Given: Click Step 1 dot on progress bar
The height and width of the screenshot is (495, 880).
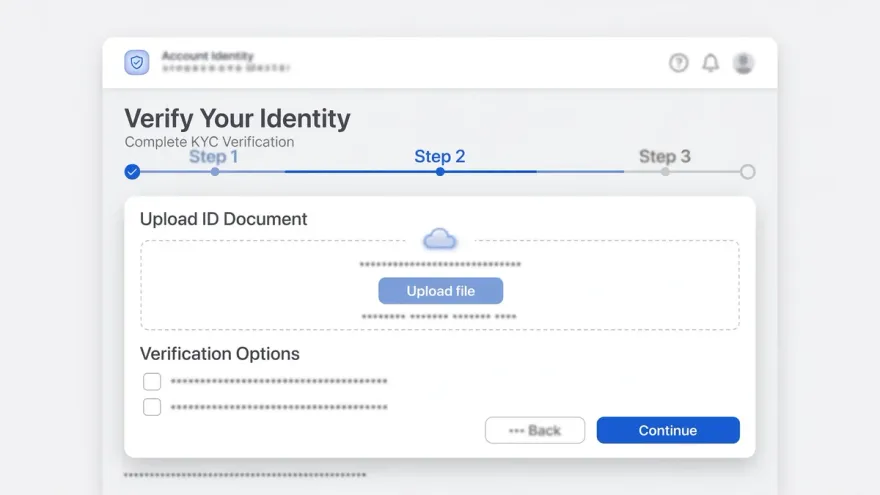Looking at the screenshot, I should tap(215, 172).
